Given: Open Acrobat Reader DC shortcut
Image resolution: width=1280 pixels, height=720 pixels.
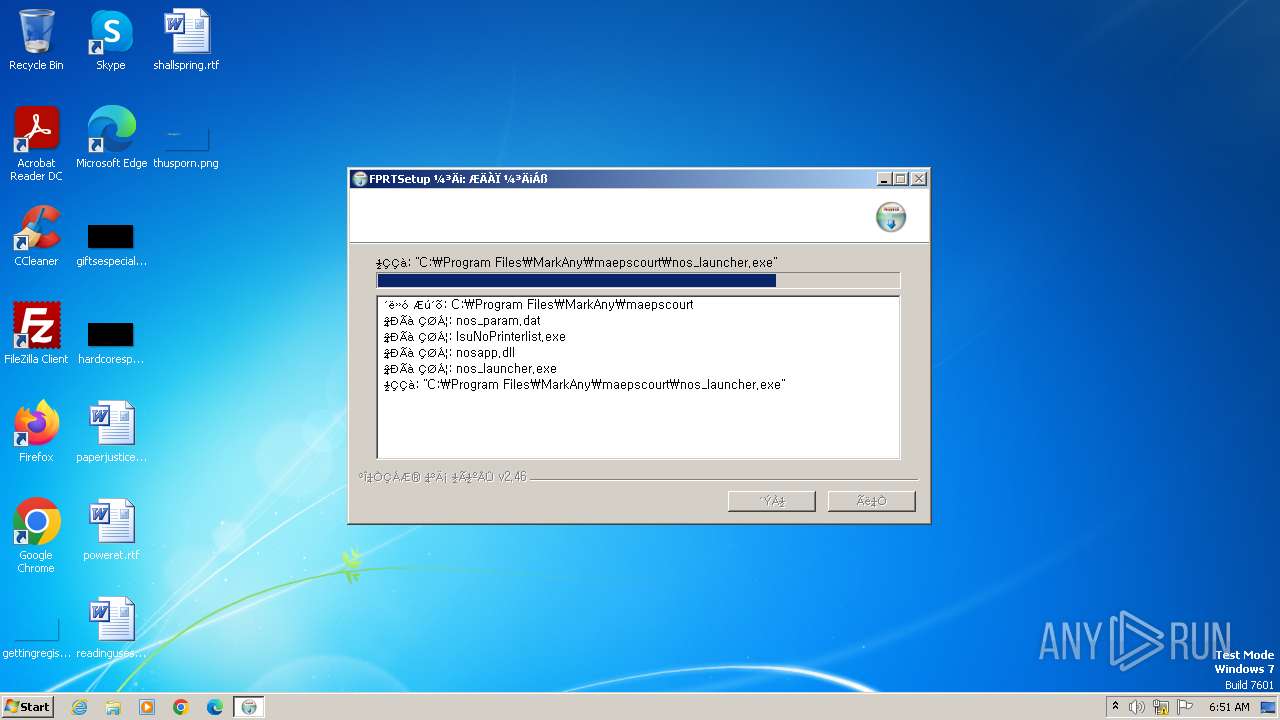Looking at the screenshot, I should [x=36, y=144].
